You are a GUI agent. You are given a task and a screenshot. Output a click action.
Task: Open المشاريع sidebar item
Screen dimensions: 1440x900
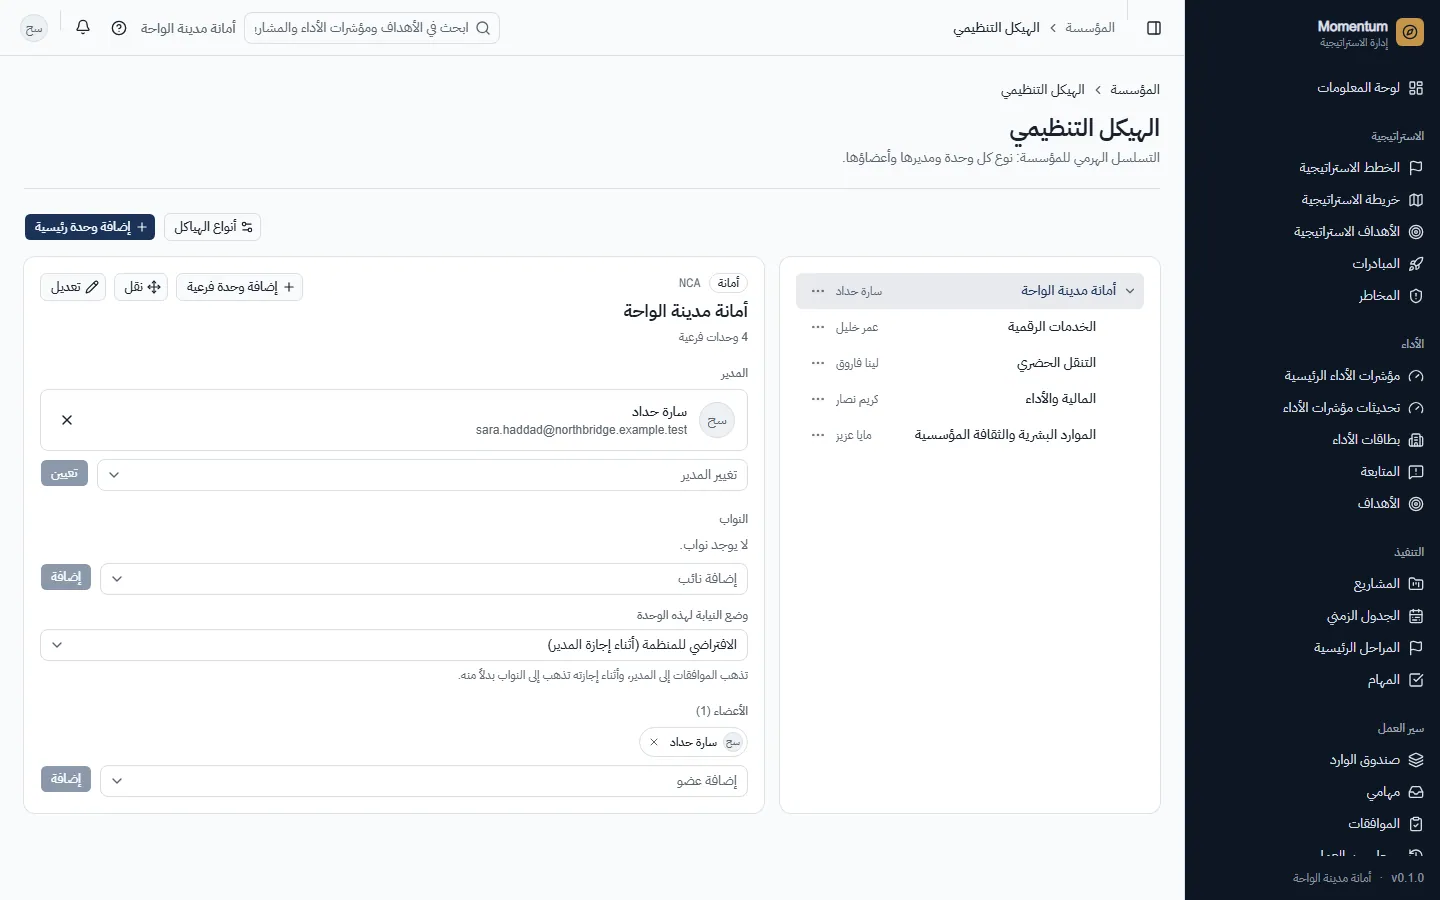tap(1388, 584)
